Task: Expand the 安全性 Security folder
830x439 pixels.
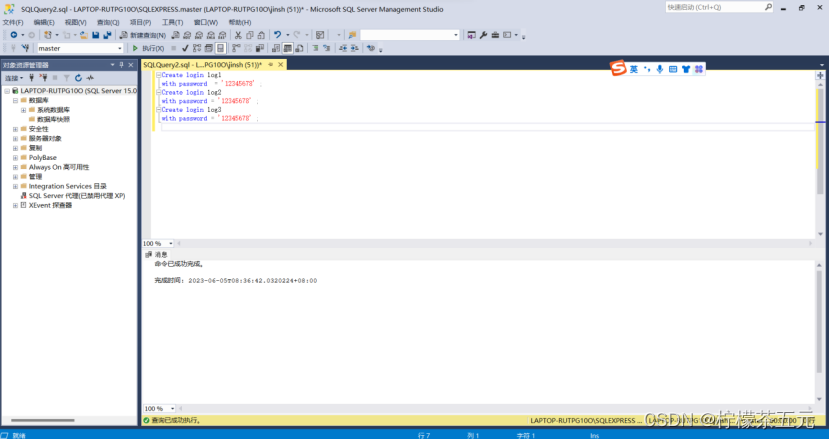Action: point(15,129)
